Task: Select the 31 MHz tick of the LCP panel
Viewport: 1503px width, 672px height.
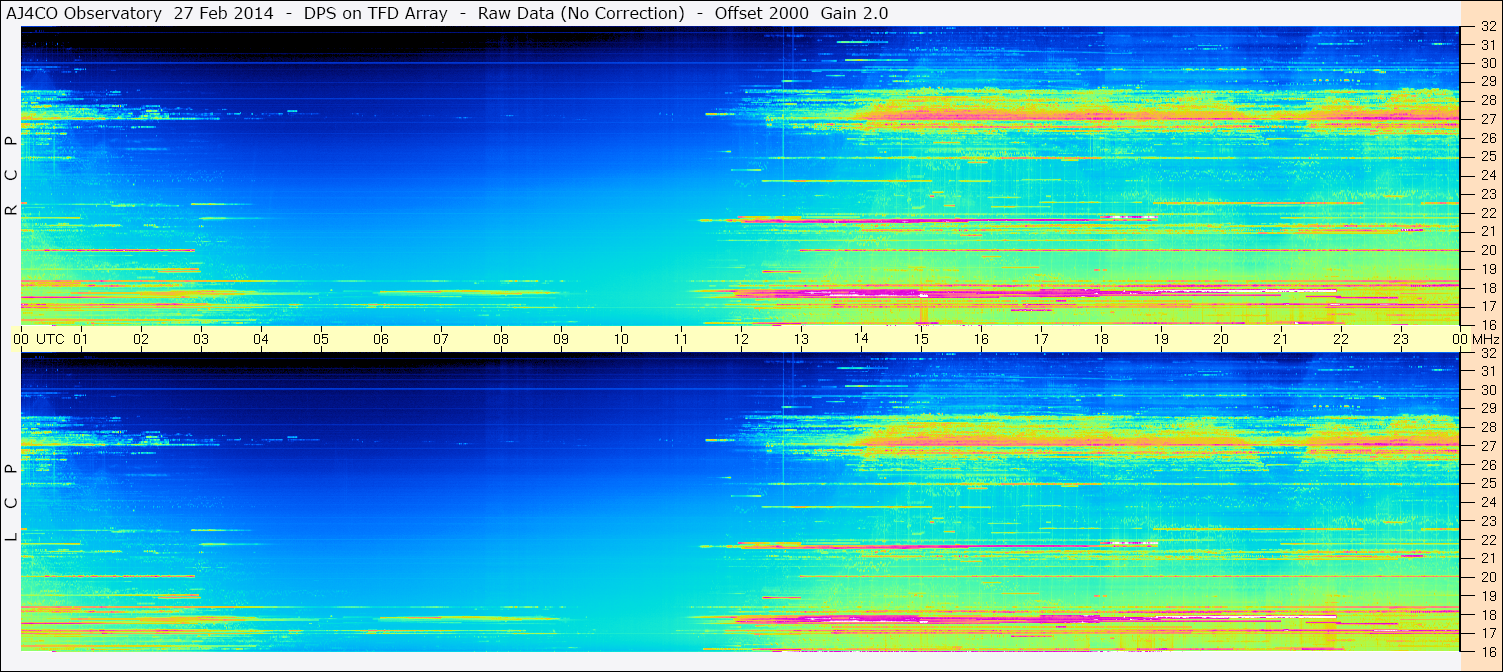Action: (x=1488, y=371)
